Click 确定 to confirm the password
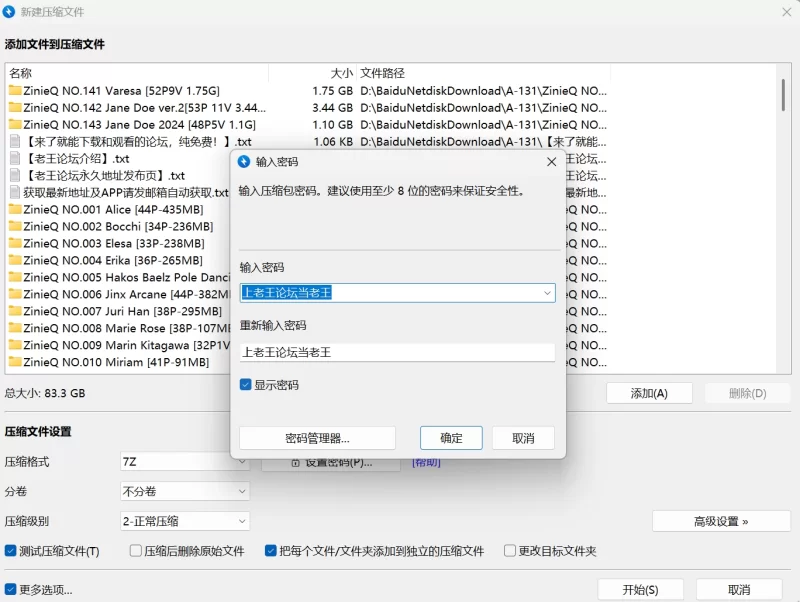 [451, 438]
